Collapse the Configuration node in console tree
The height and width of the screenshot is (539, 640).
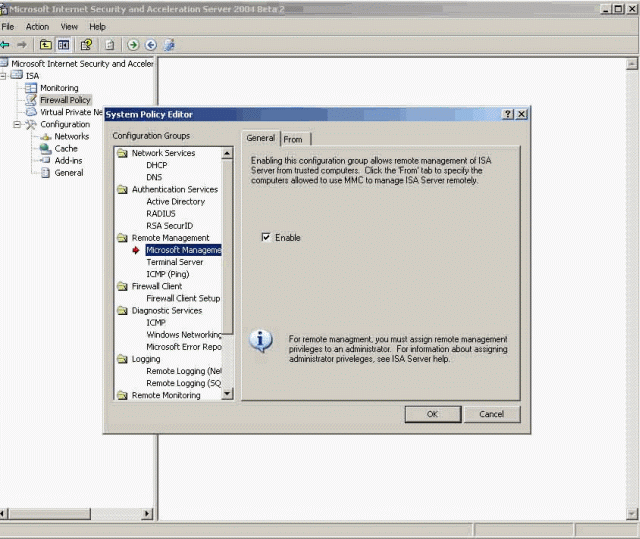[x=17, y=124]
